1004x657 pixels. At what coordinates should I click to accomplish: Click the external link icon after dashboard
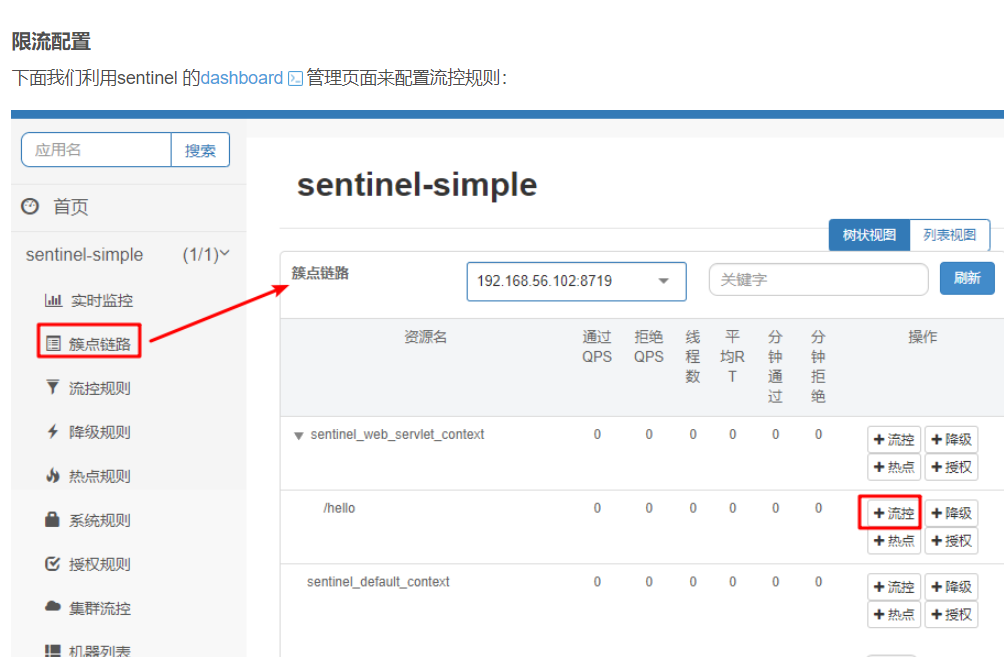click(x=295, y=79)
